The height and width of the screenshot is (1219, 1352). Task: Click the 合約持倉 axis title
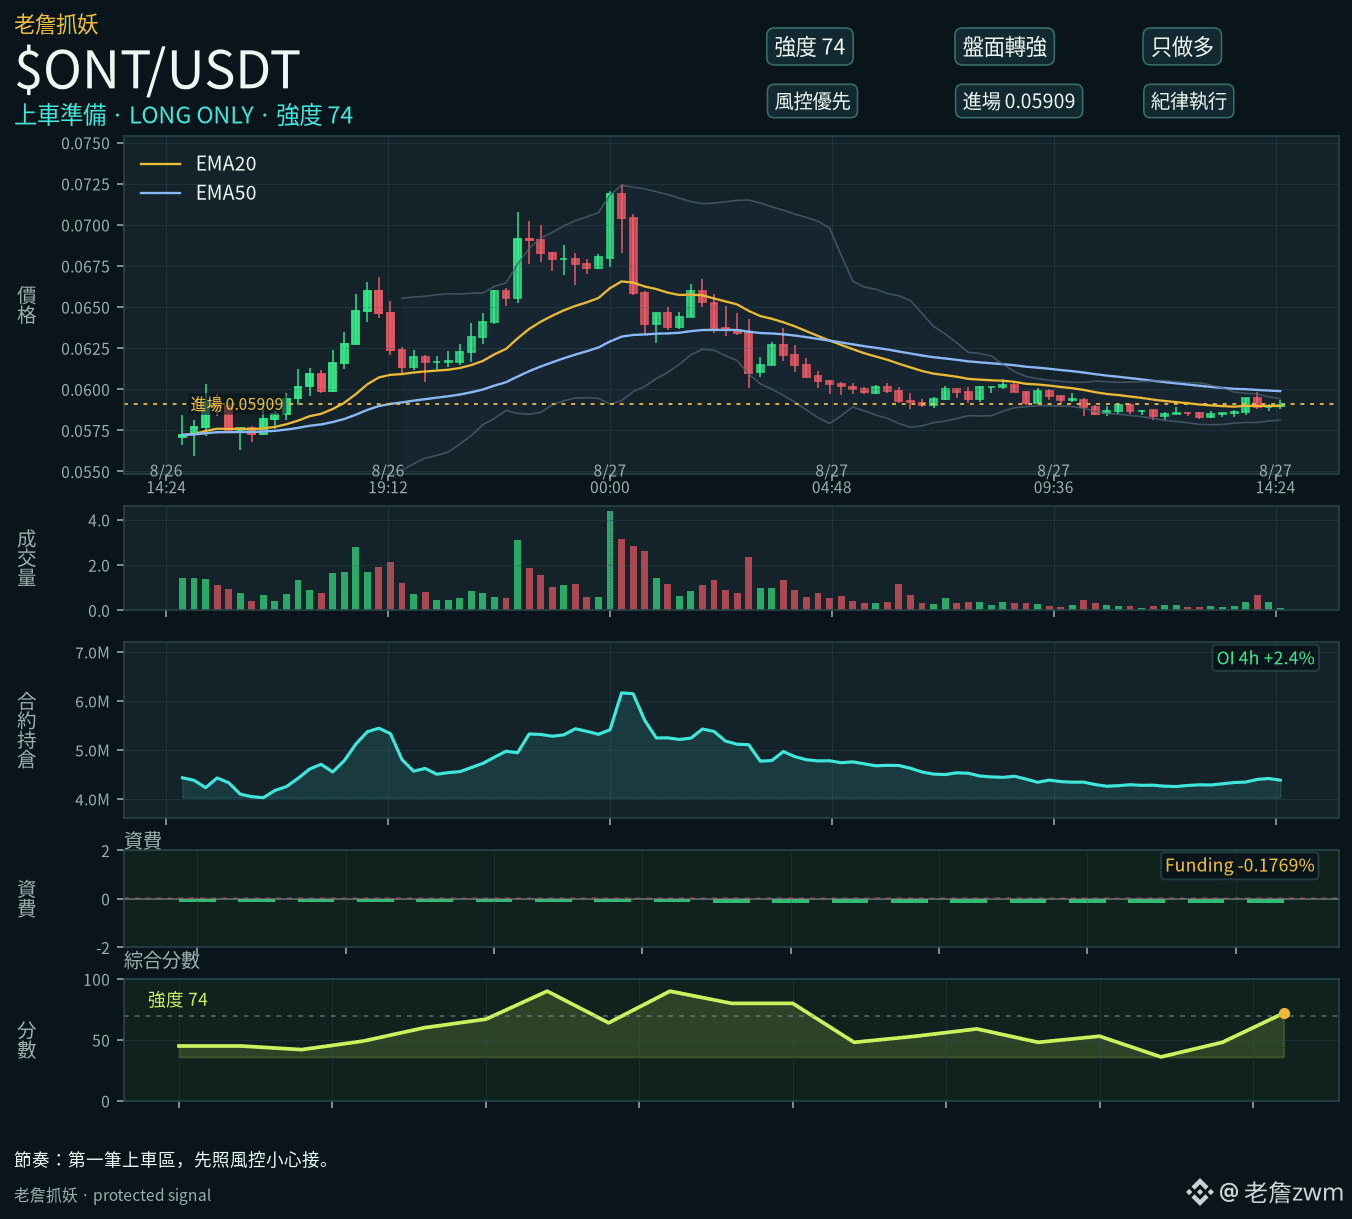pyautogui.click(x=27, y=730)
